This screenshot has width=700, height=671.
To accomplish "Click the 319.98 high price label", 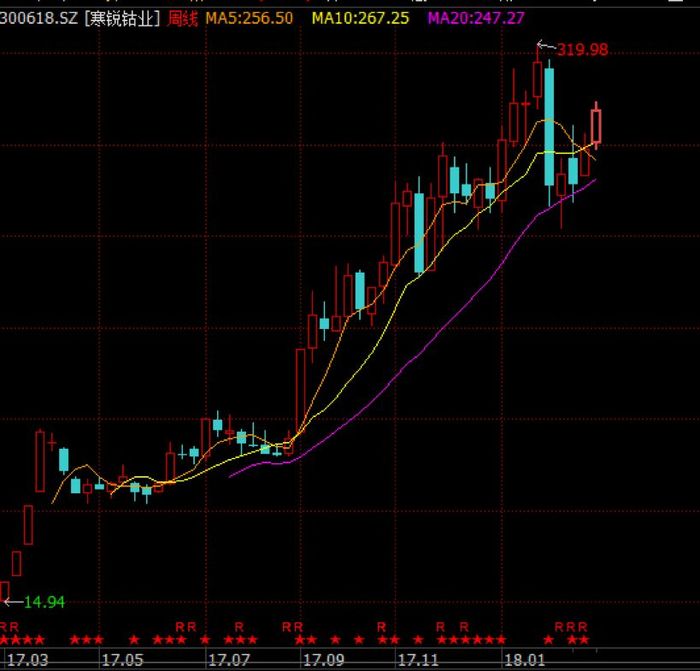I will point(583,50).
